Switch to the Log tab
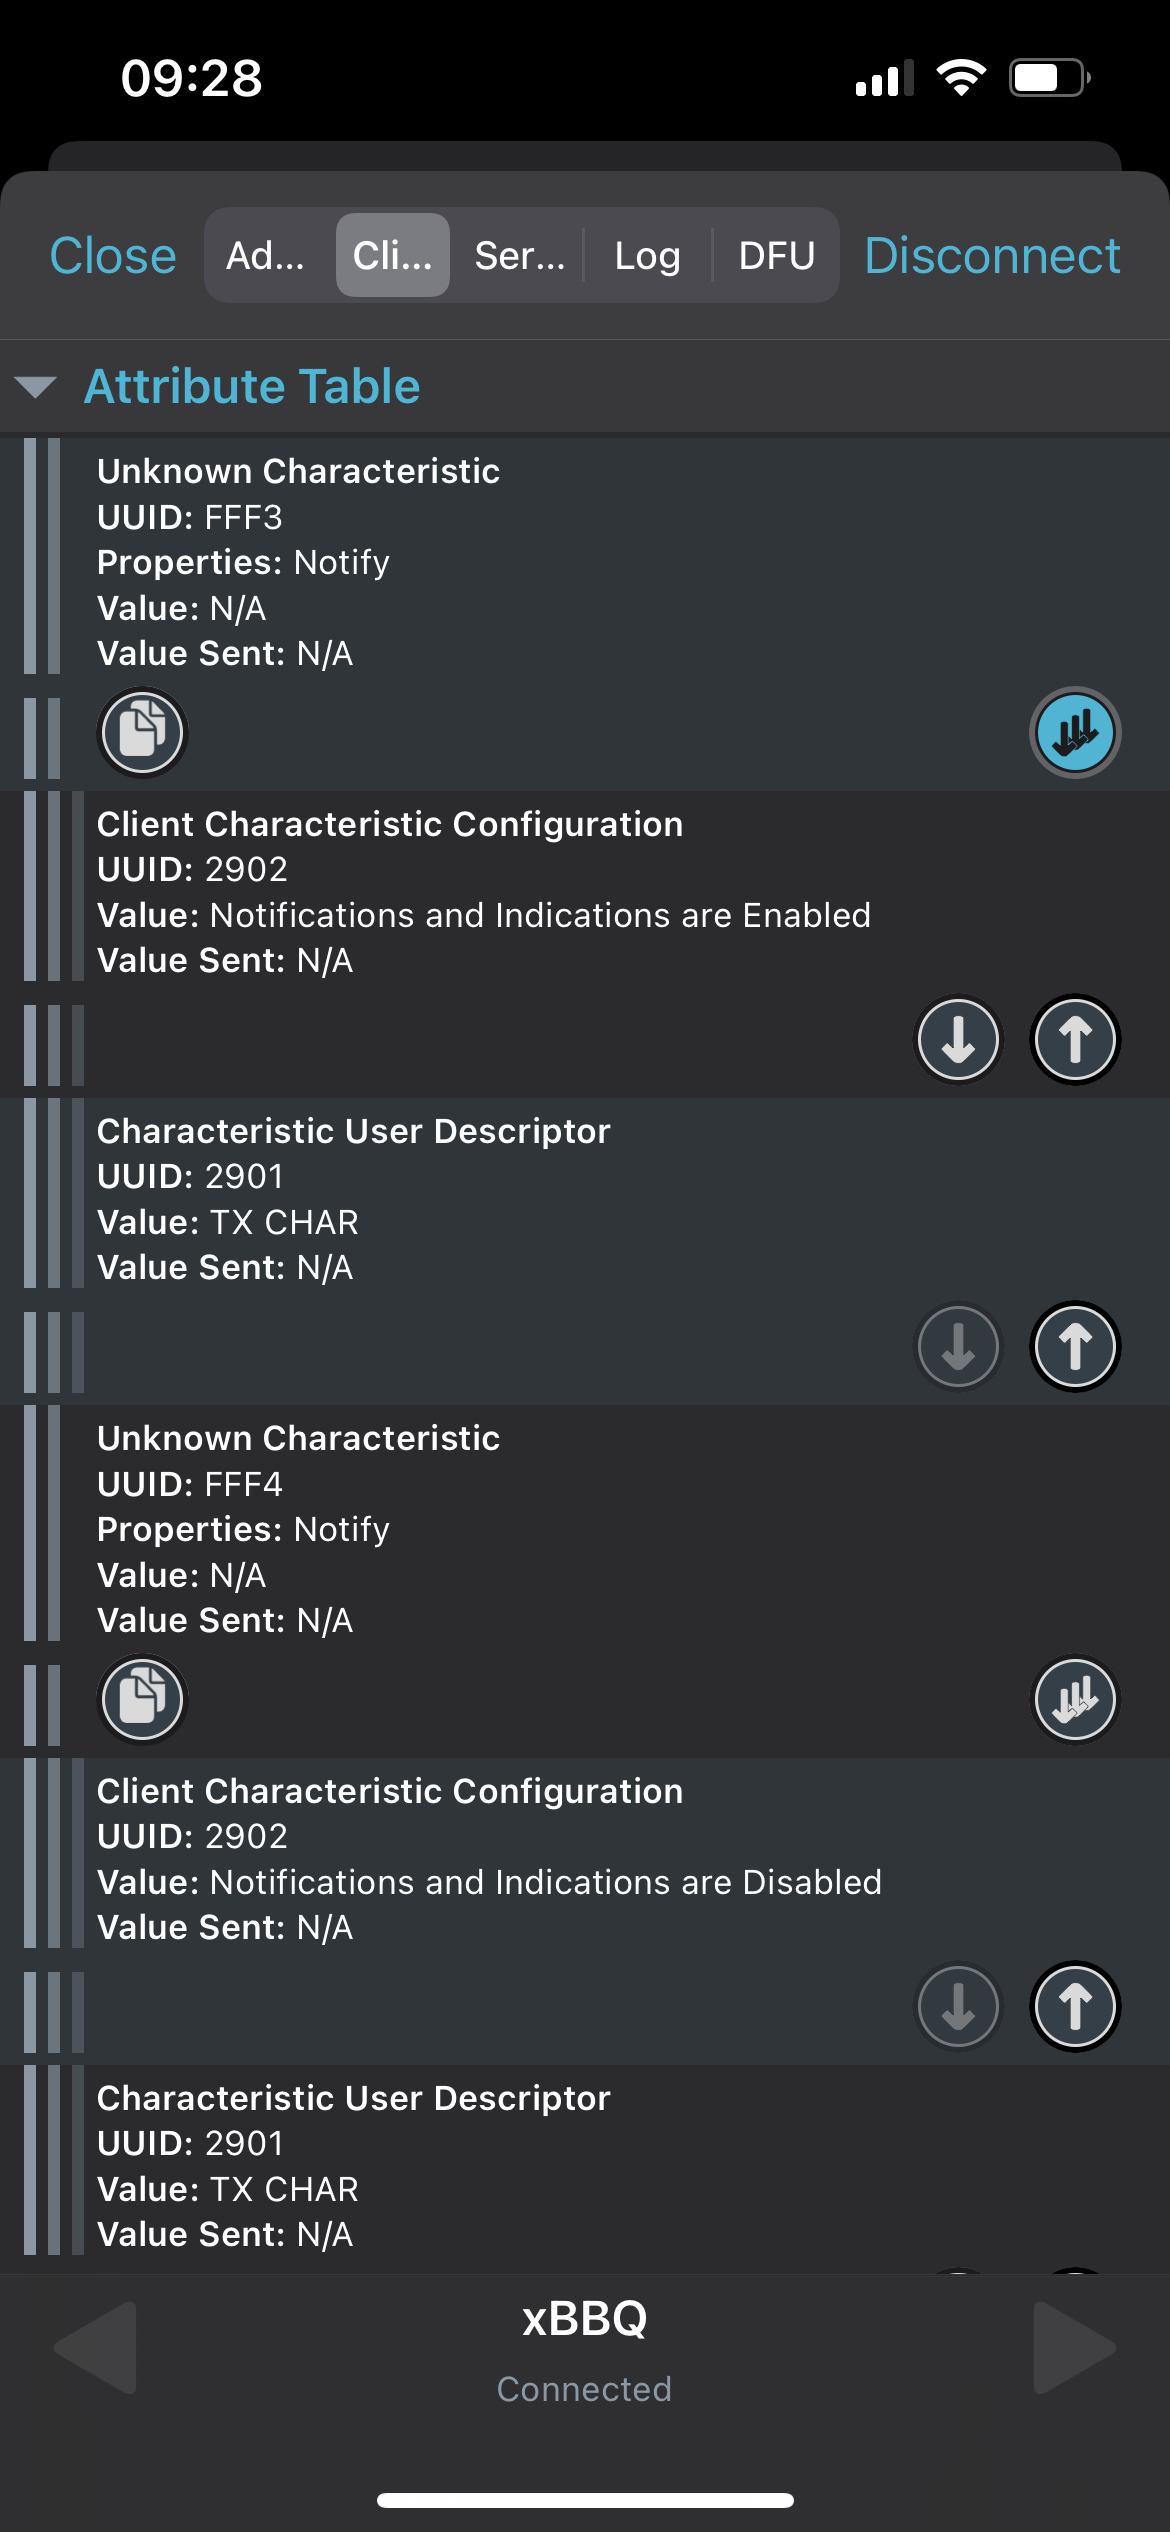The image size is (1170, 2532). tap(647, 255)
